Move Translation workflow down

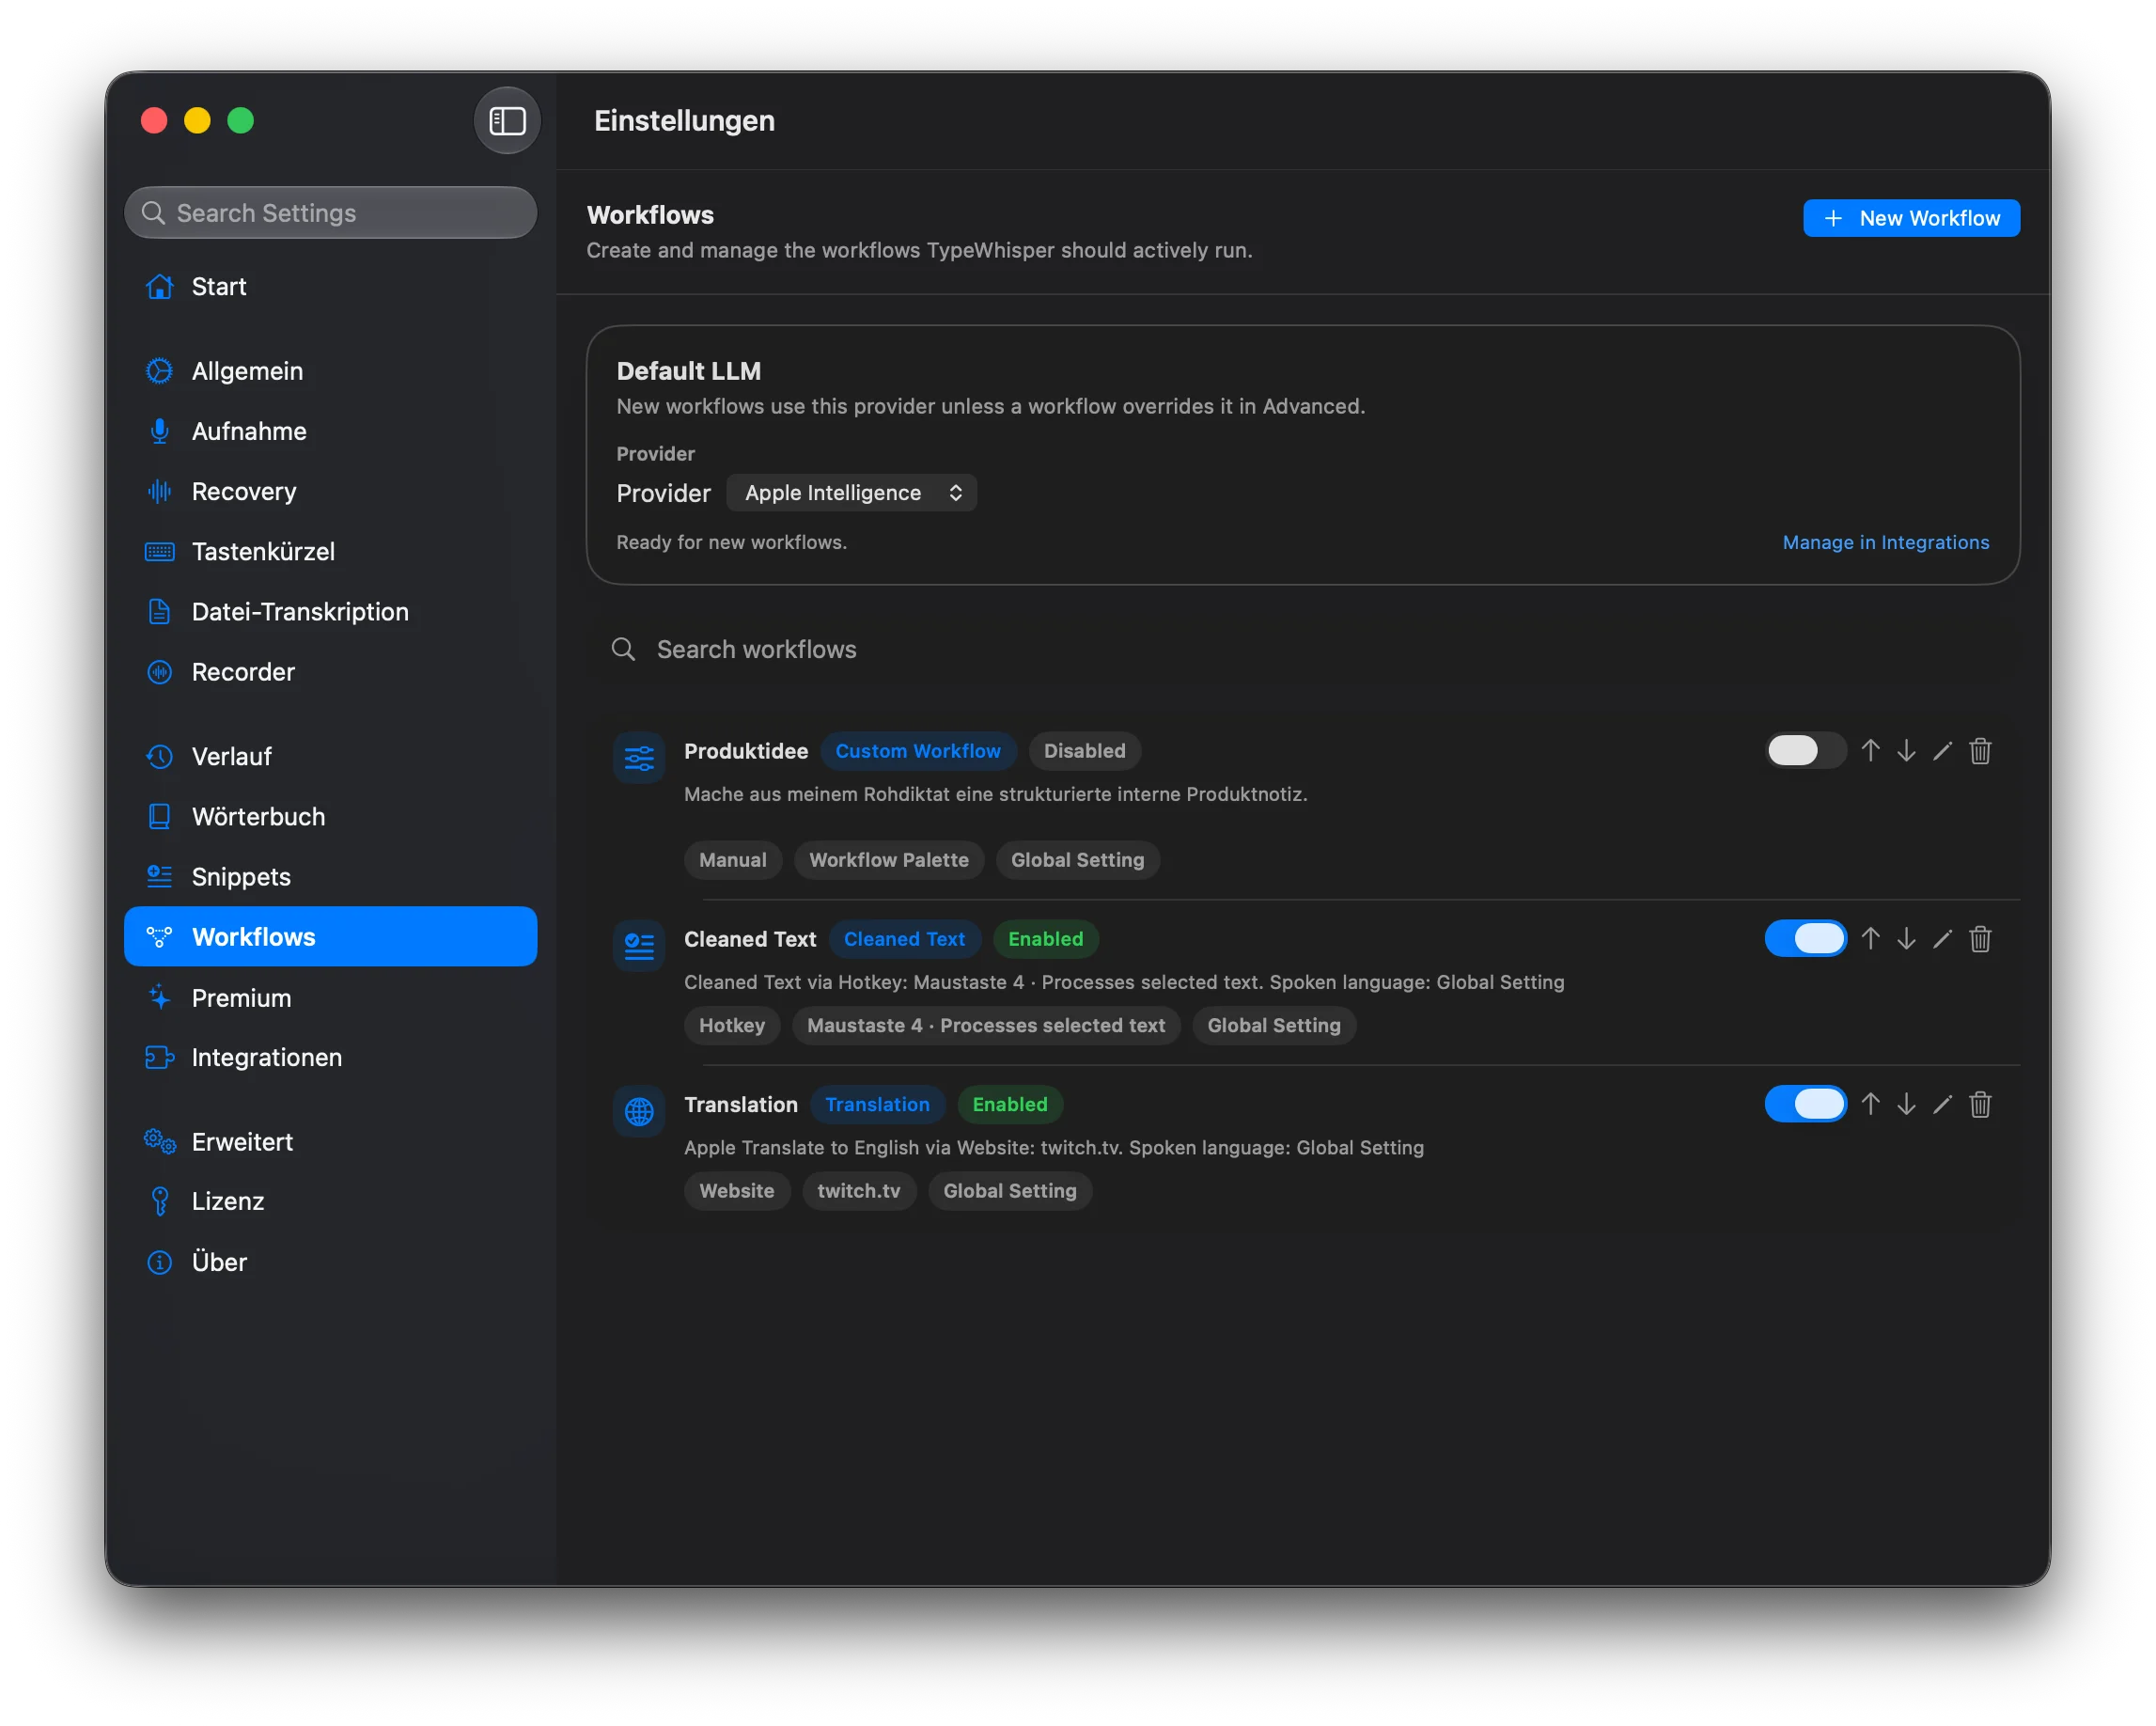[1906, 1104]
